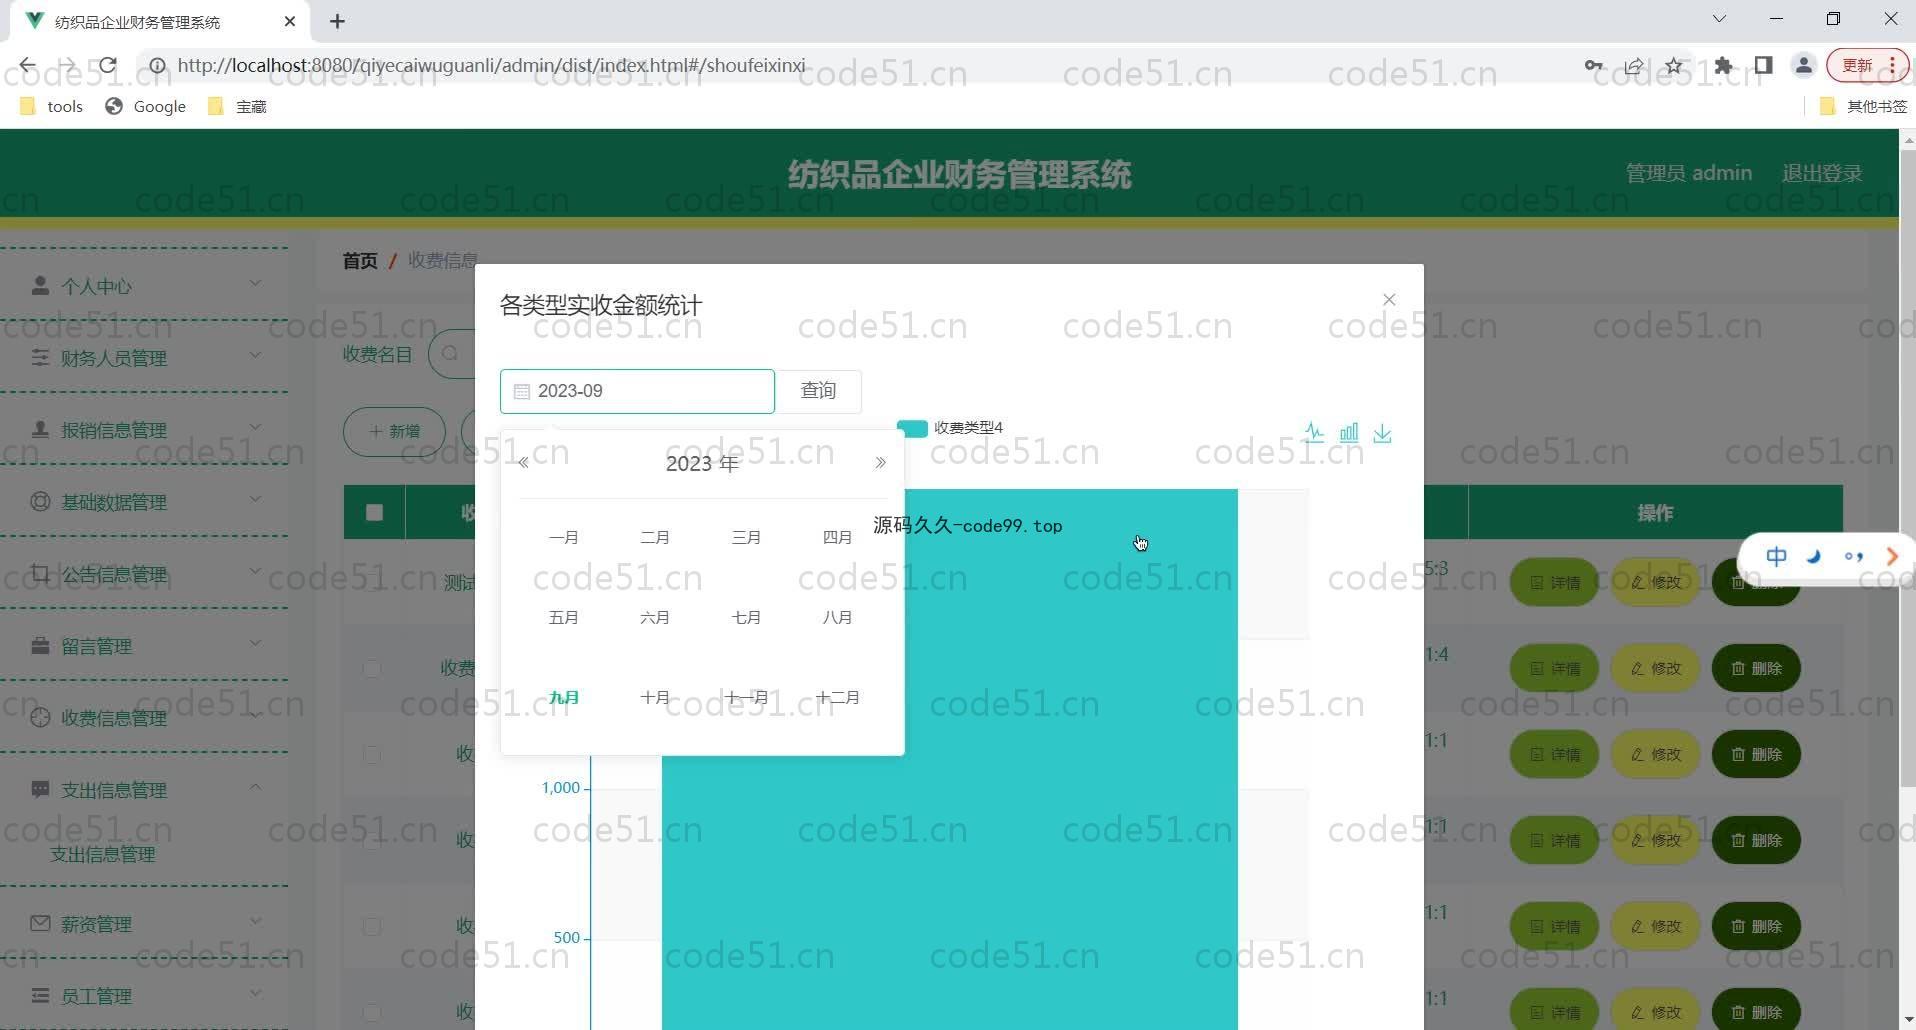Bookmark page with star icon

[1674, 66]
